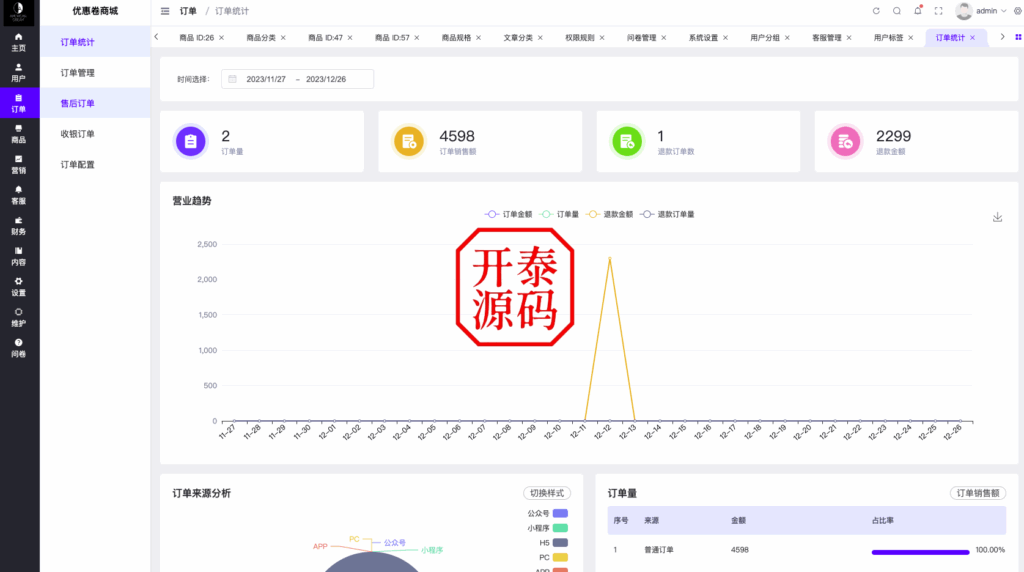Click the green 退款订单数 icon
The height and width of the screenshot is (572, 1024).
point(627,141)
